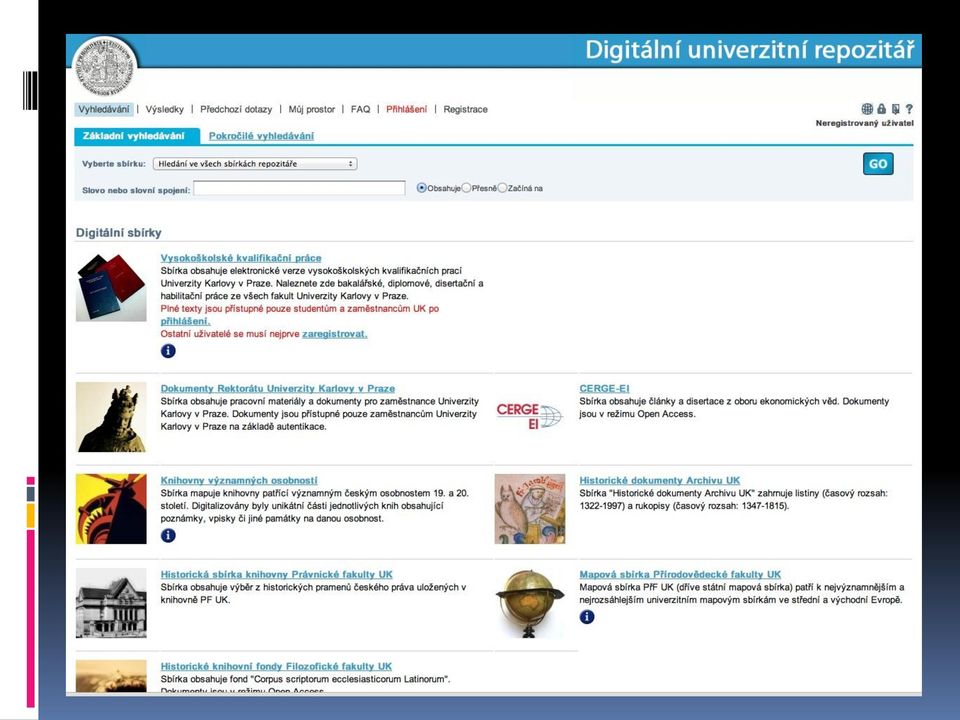This screenshot has width=960, height=720.
Task: Follow the zaregistrovat link
Action: [x=335, y=334]
